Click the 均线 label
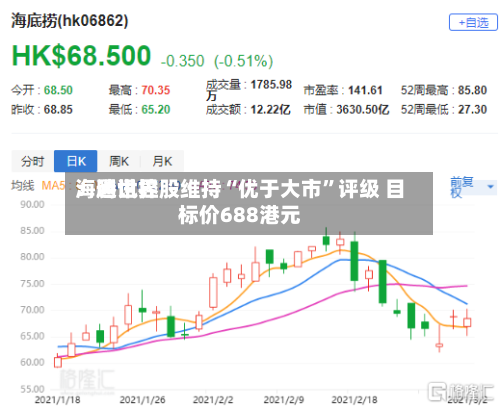This screenshot has height=408, width=500. point(23,185)
